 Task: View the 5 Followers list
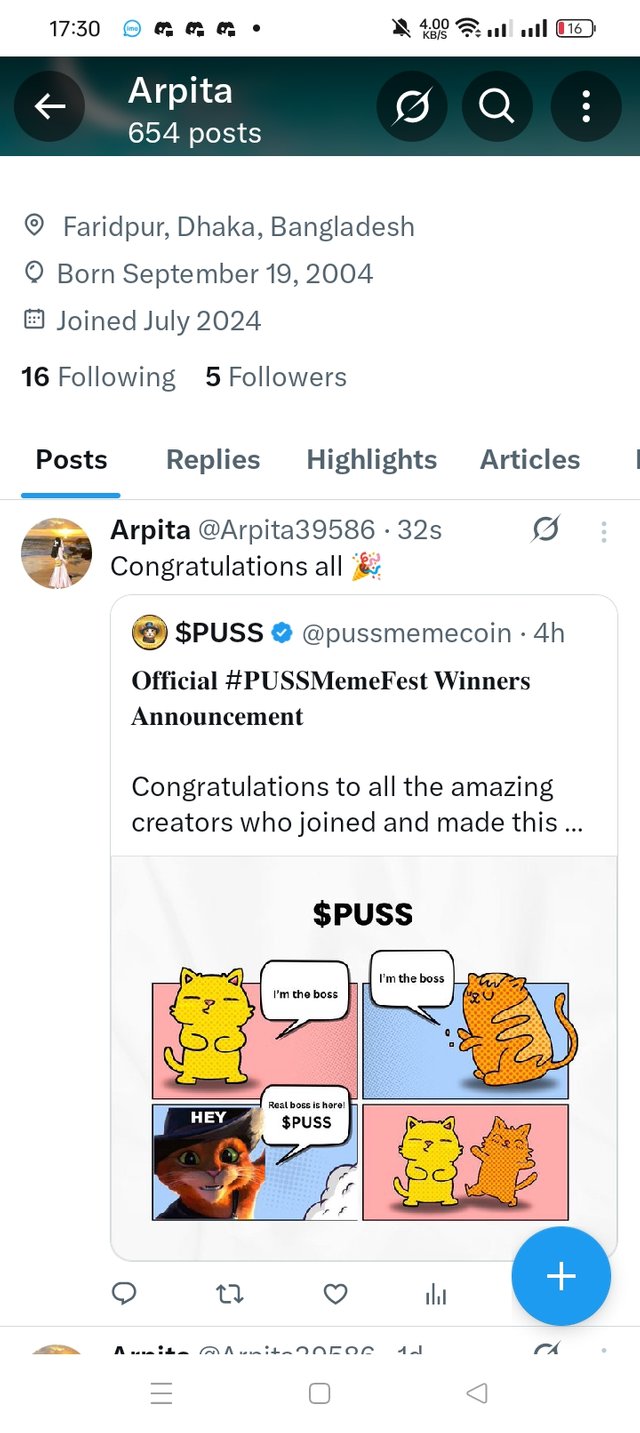(x=276, y=377)
